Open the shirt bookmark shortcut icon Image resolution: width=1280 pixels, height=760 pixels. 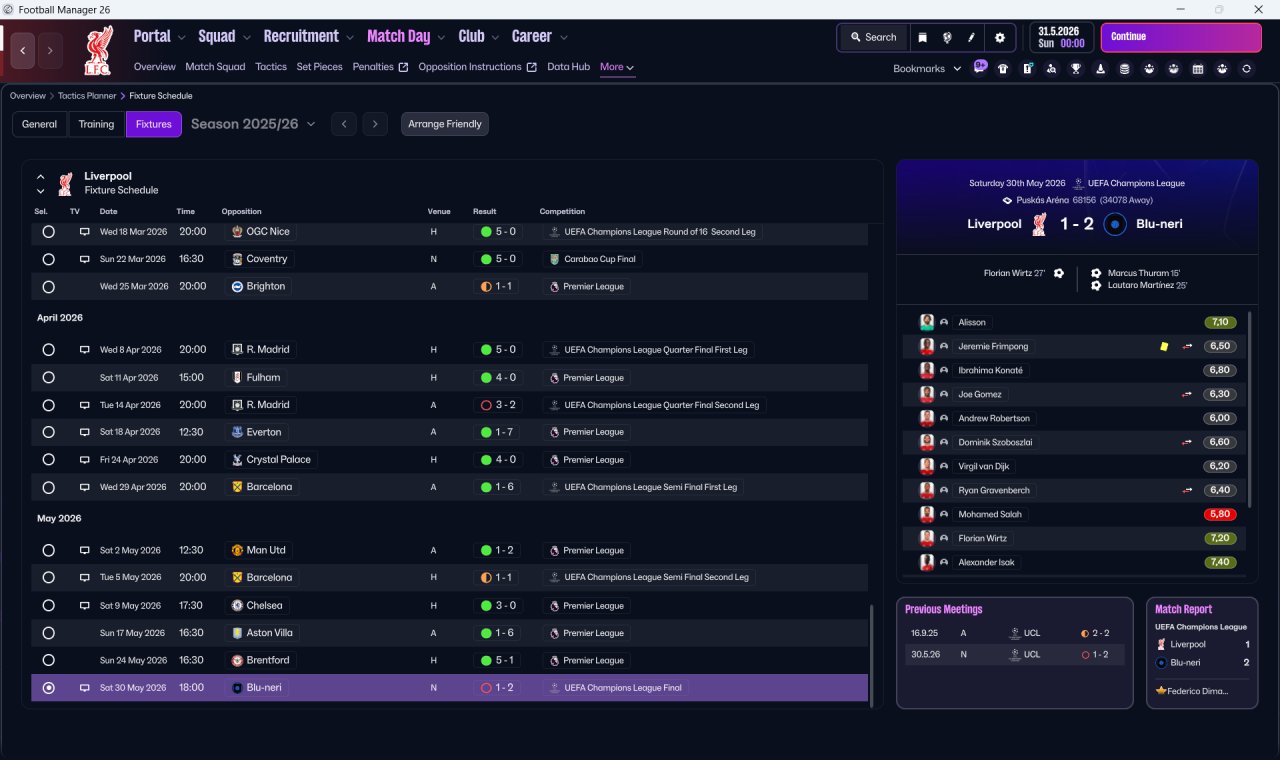click(x=1003, y=69)
